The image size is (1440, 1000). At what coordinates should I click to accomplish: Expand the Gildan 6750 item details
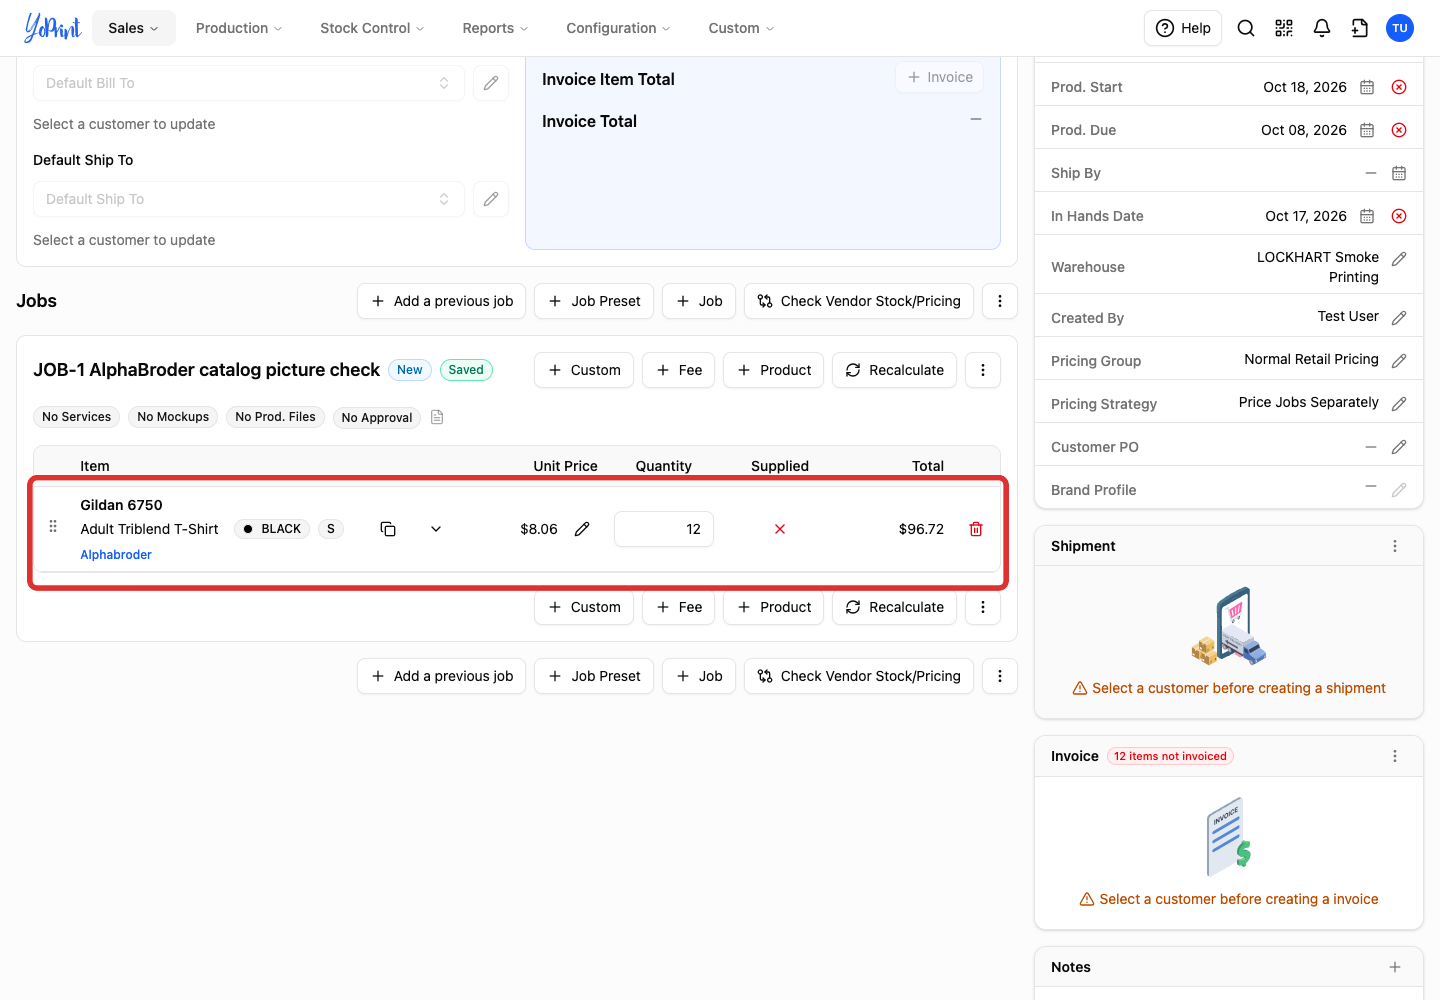[436, 529]
